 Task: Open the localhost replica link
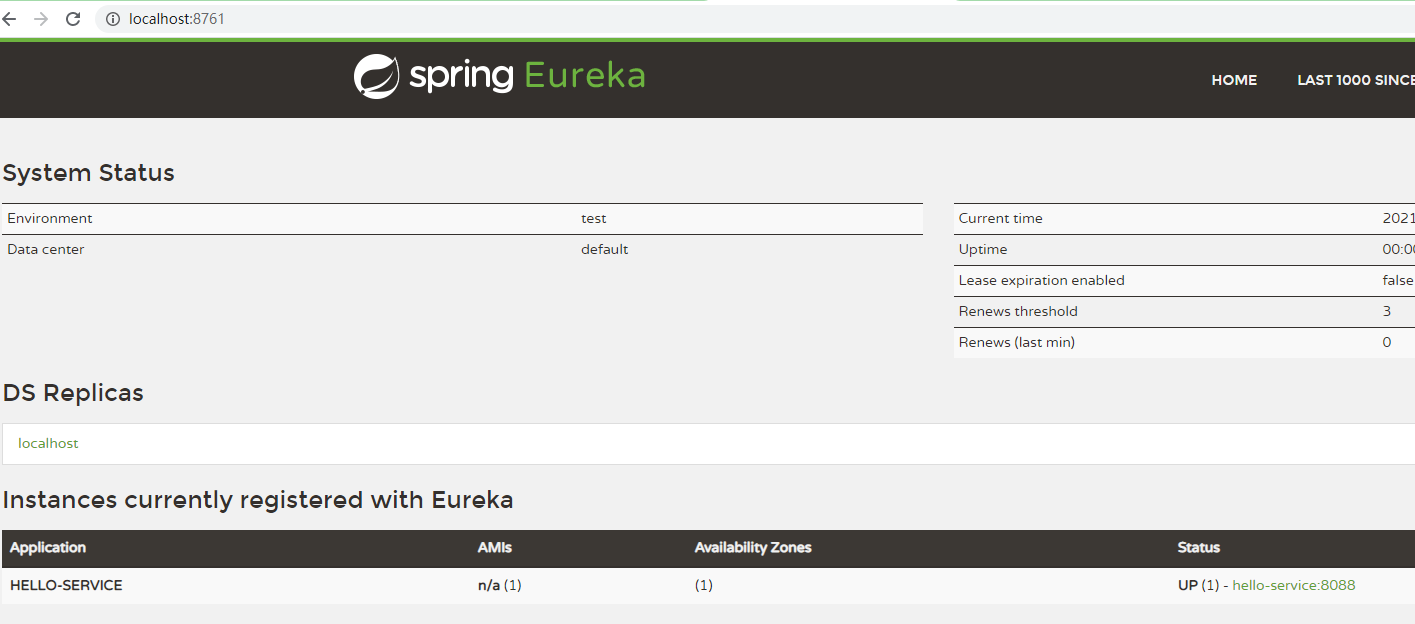[x=48, y=443]
